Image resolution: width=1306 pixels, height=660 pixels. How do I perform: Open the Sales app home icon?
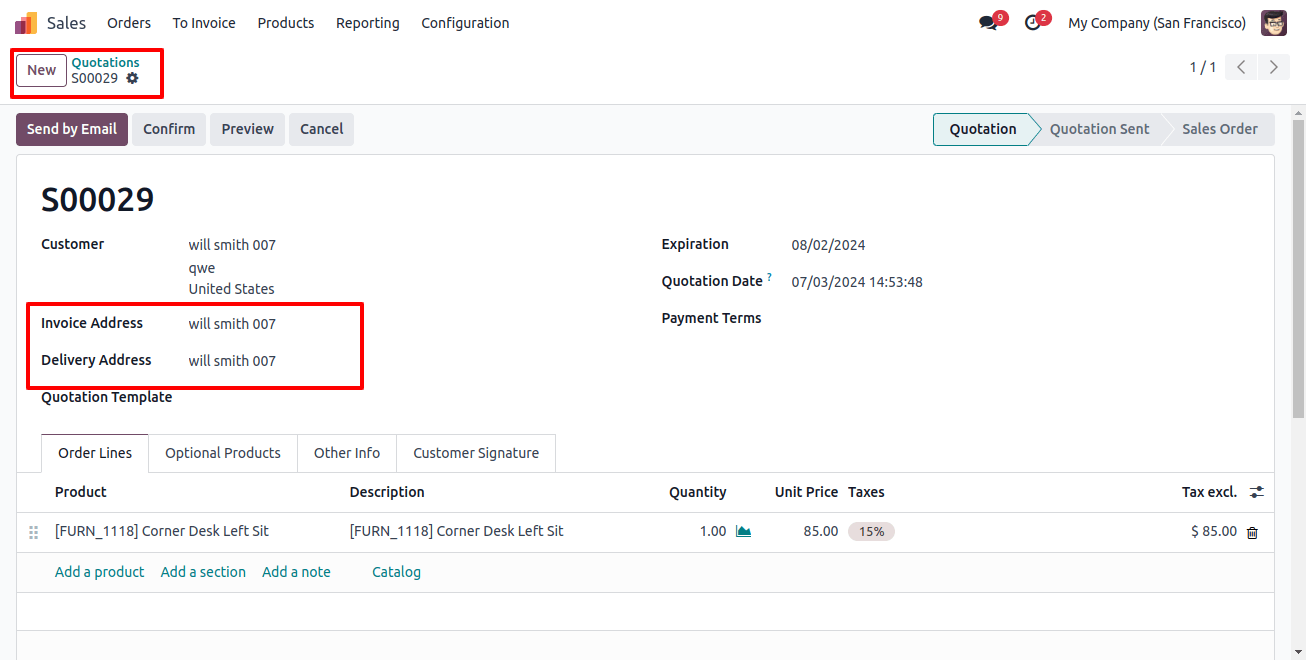click(26, 23)
